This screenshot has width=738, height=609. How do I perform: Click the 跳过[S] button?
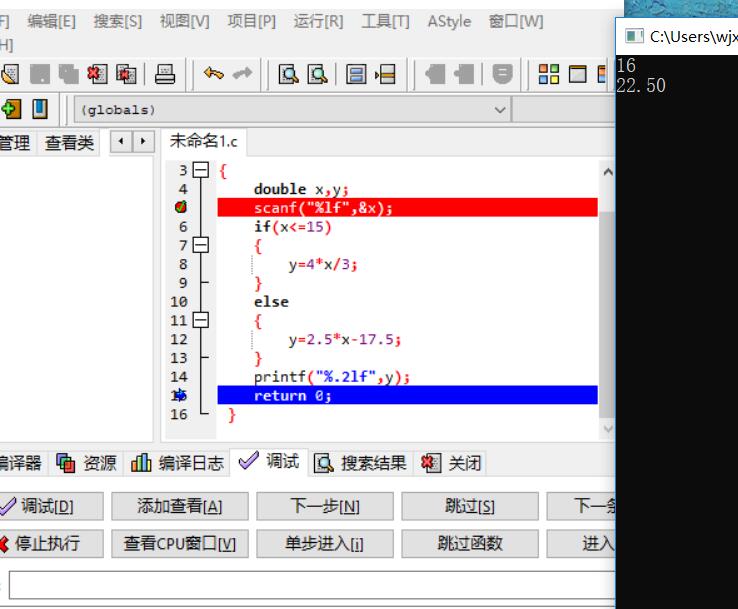coord(470,506)
